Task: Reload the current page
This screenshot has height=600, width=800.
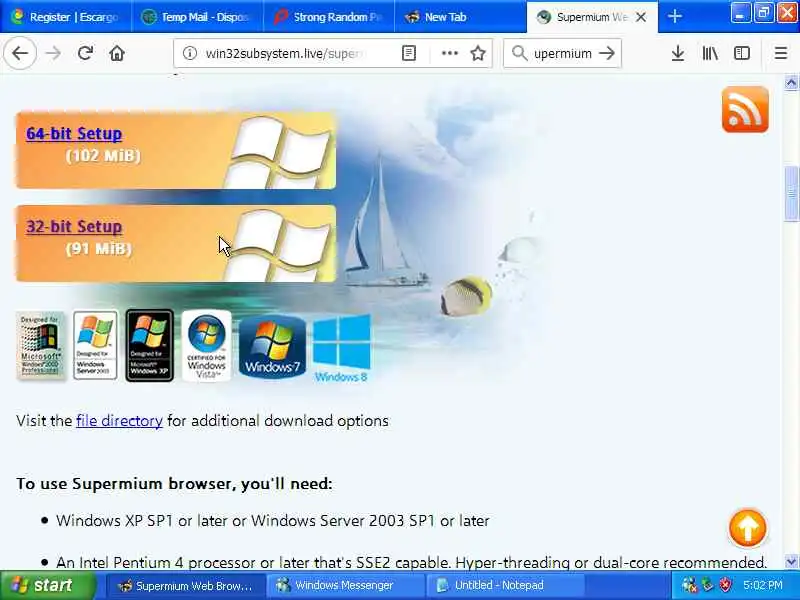Action: tap(85, 53)
